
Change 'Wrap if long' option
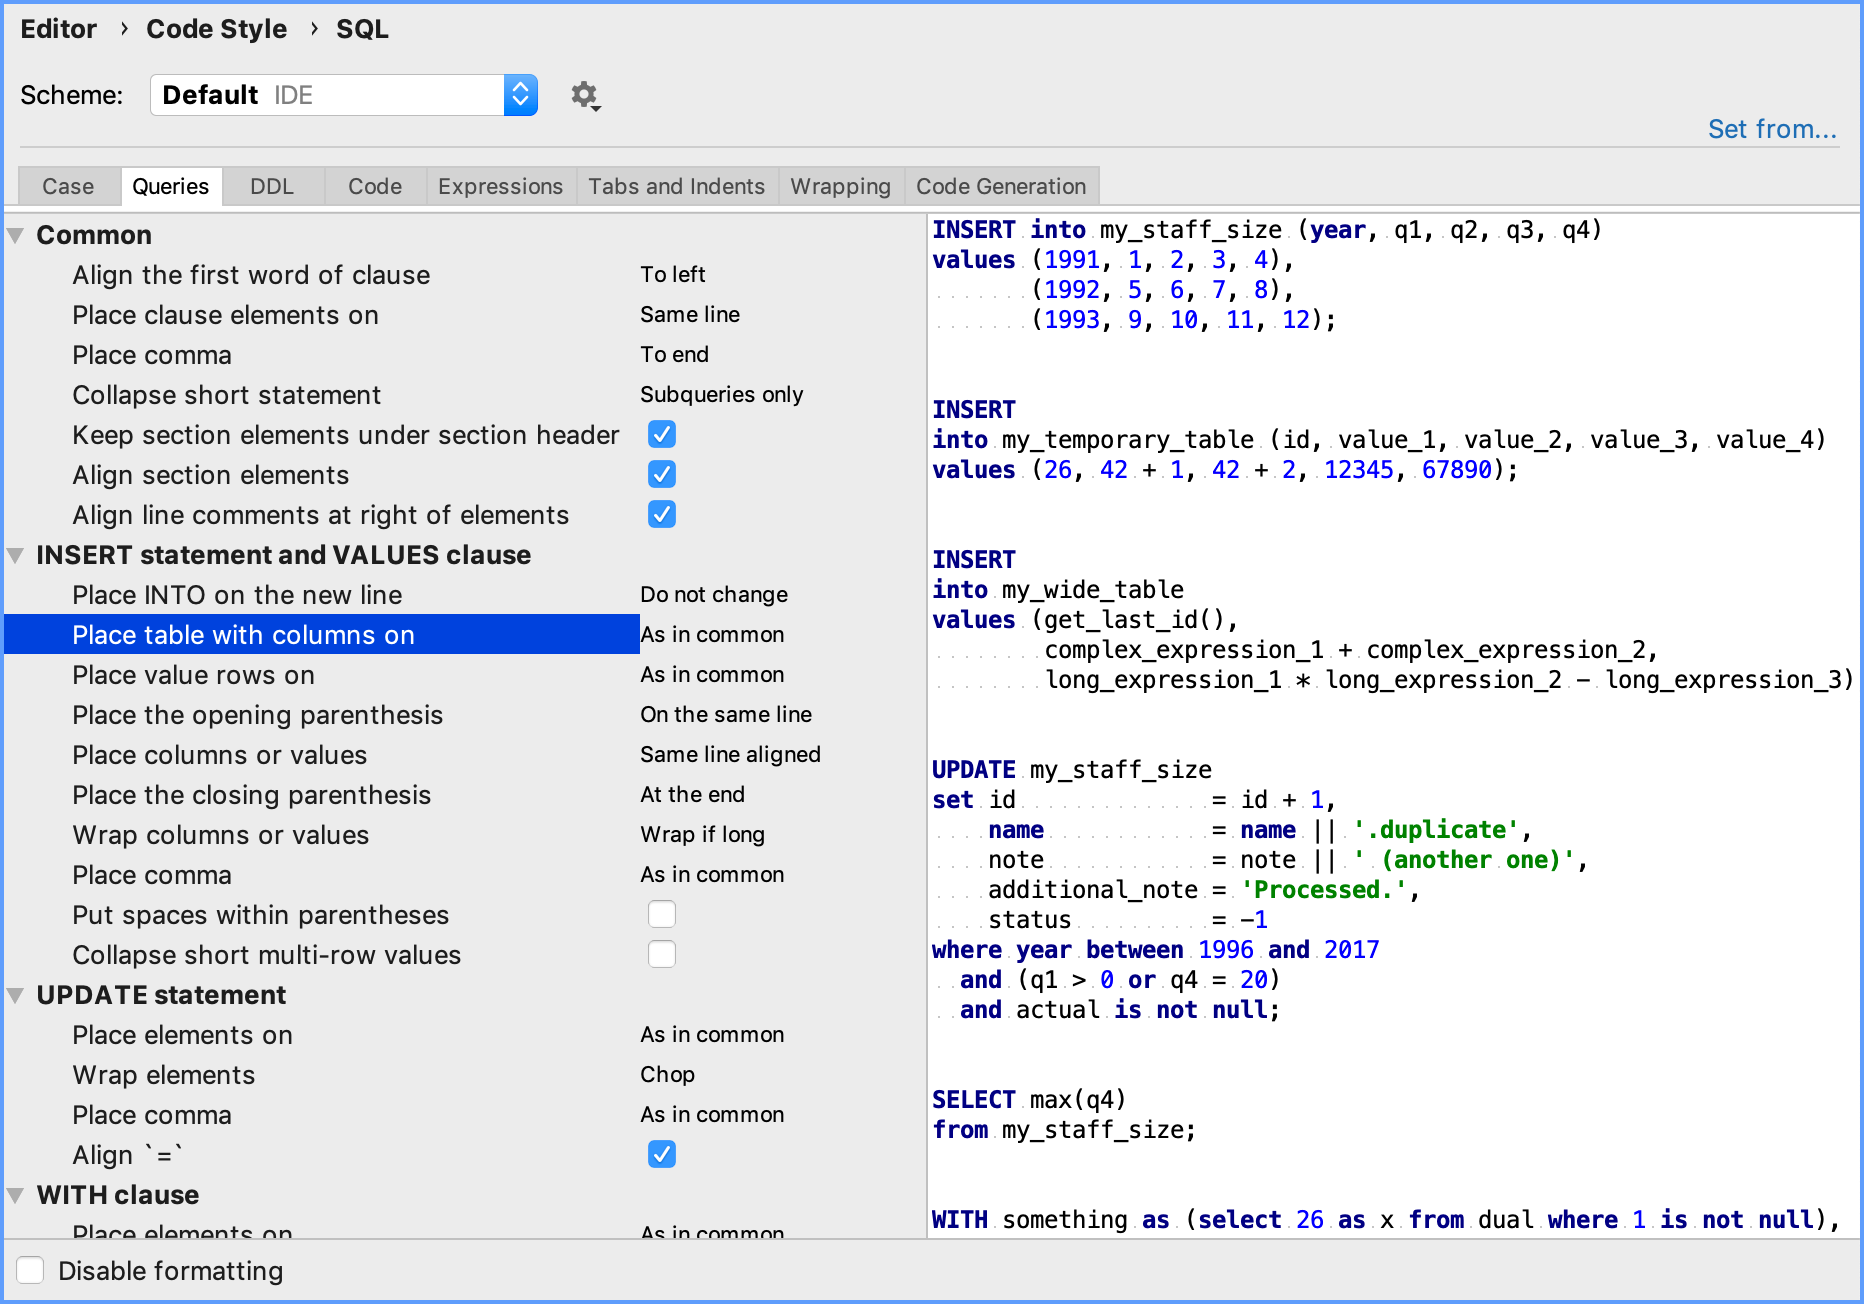[x=702, y=834]
